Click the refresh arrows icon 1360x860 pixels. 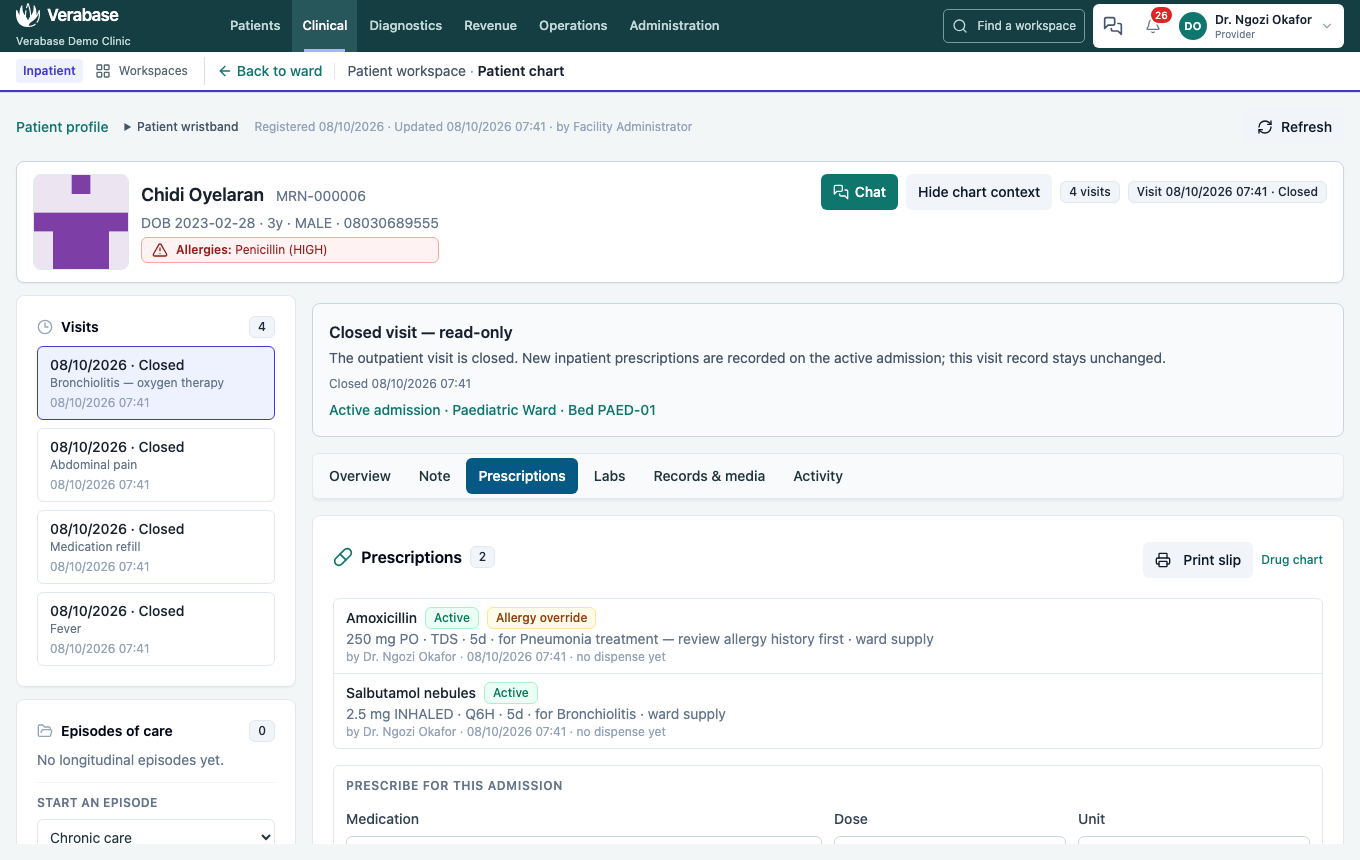[x=1265, y=127]
